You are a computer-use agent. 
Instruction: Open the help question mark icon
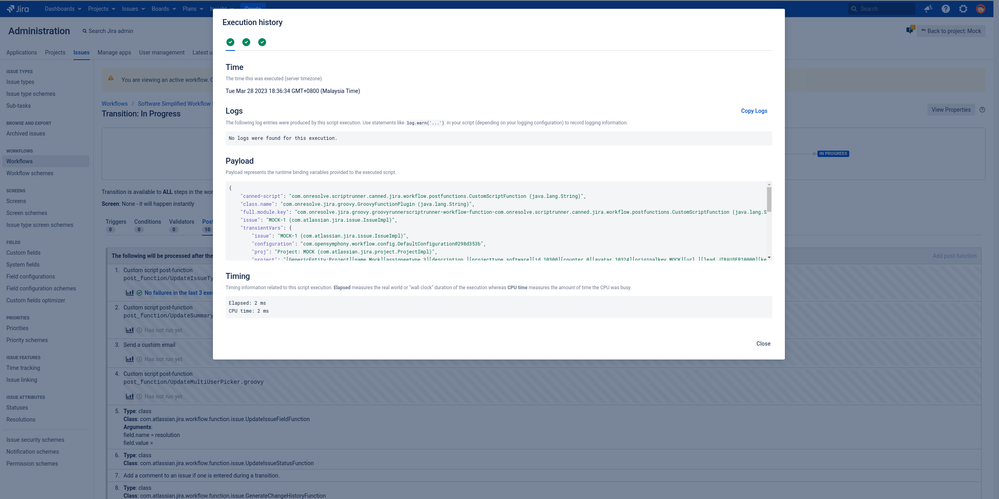pos(945,9)
